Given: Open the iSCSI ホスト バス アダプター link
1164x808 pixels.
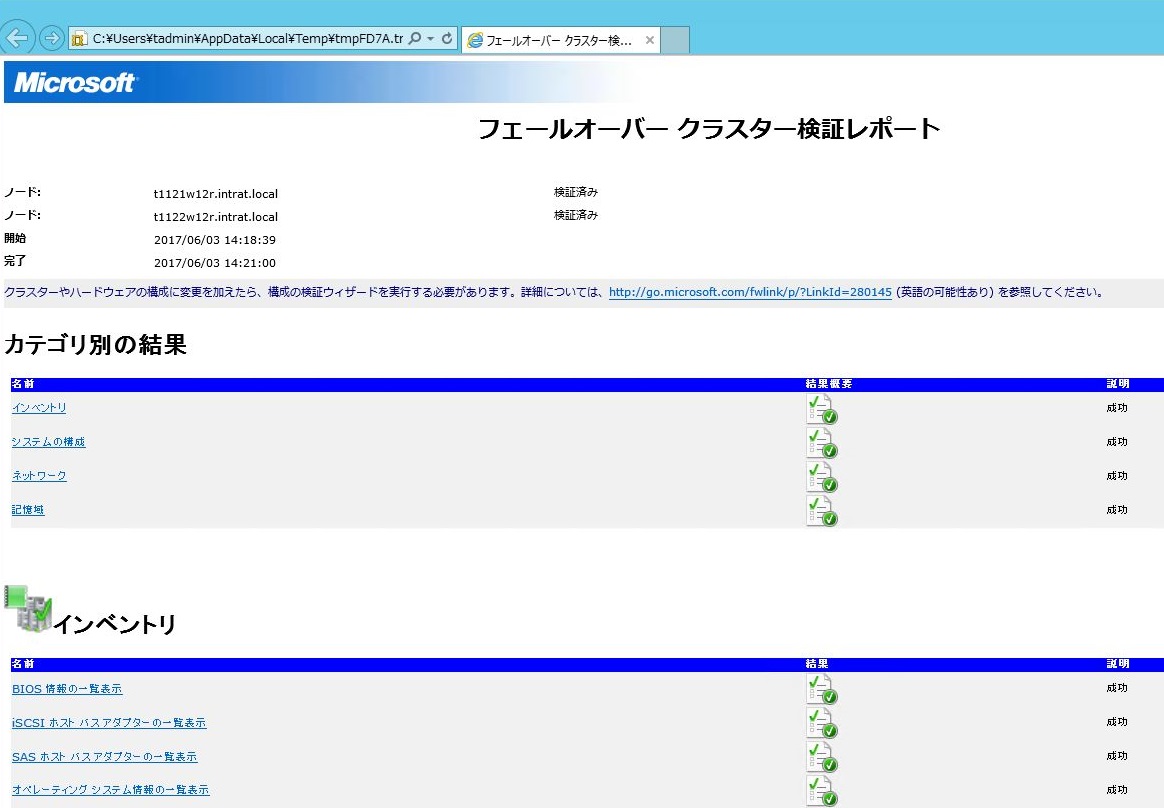Looking at the screenshot, I should 109,722.
